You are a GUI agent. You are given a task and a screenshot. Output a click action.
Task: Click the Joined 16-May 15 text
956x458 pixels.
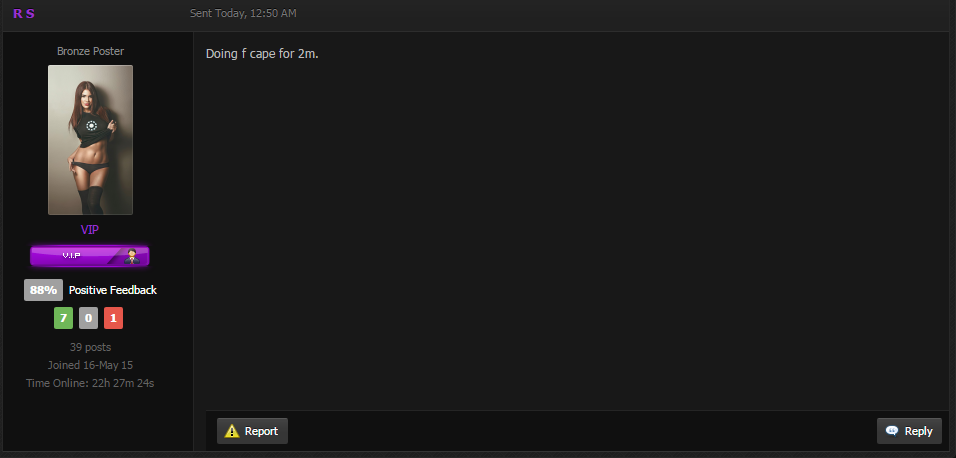point(90,365)
